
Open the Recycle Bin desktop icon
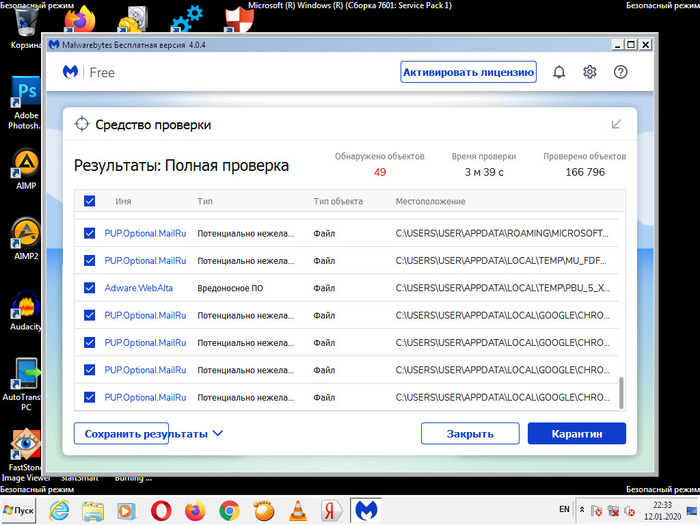pyautogui.click(x=25, y=28)
